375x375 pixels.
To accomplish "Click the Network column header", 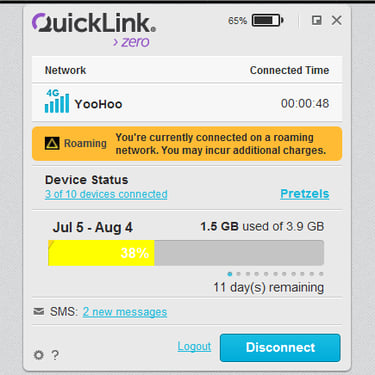I will (65, 70).
